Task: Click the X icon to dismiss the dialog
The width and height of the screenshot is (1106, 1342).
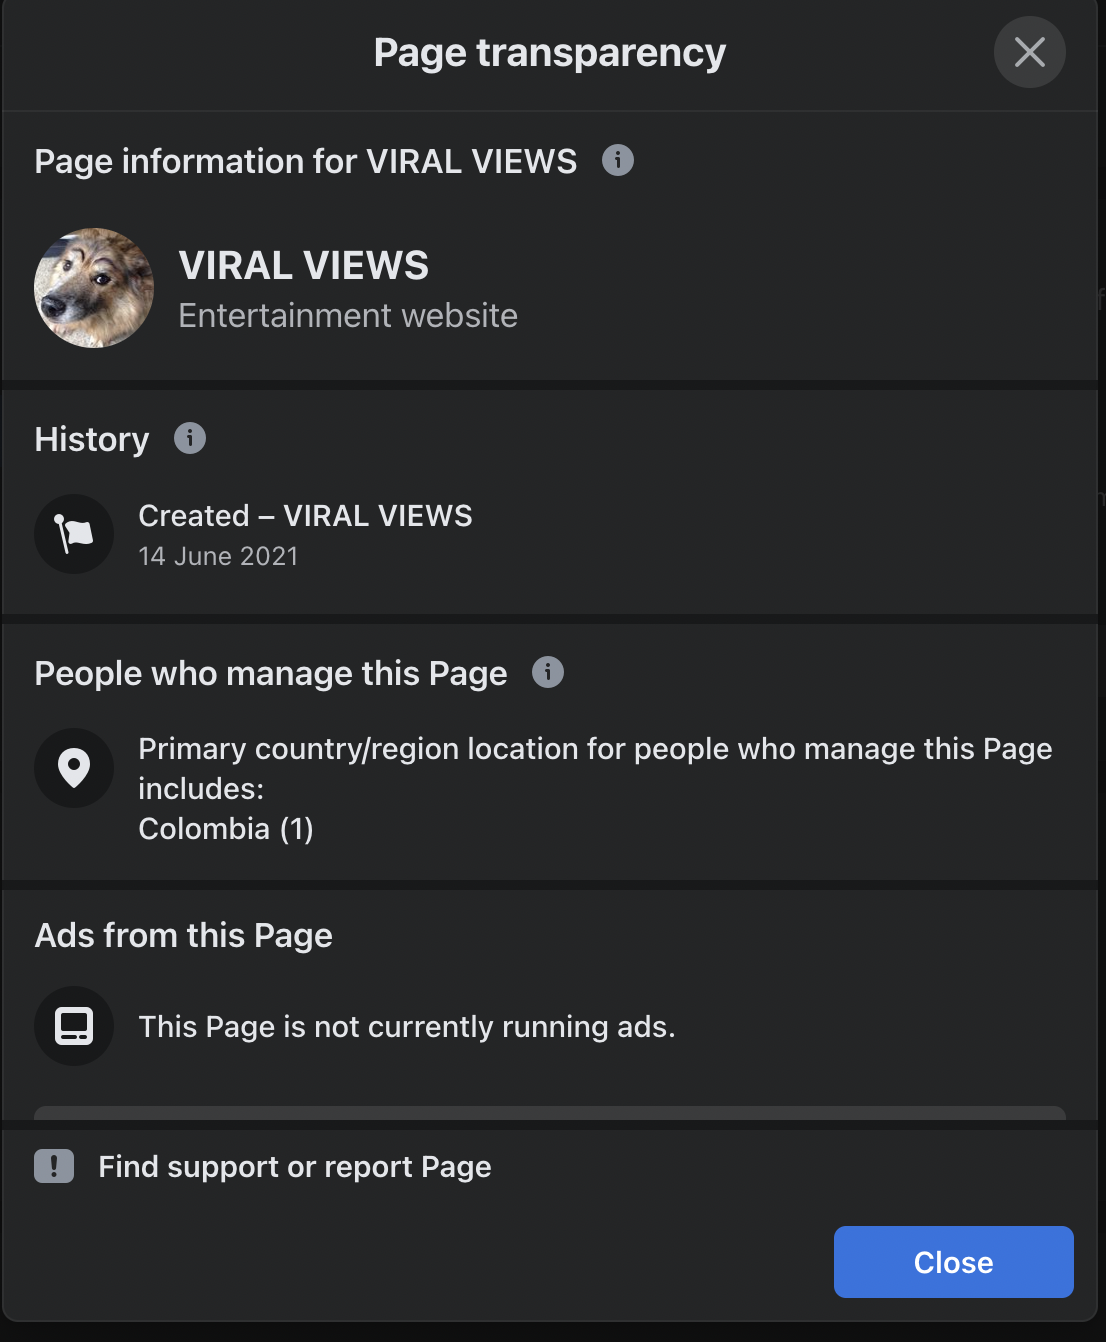Action: 1029,52
